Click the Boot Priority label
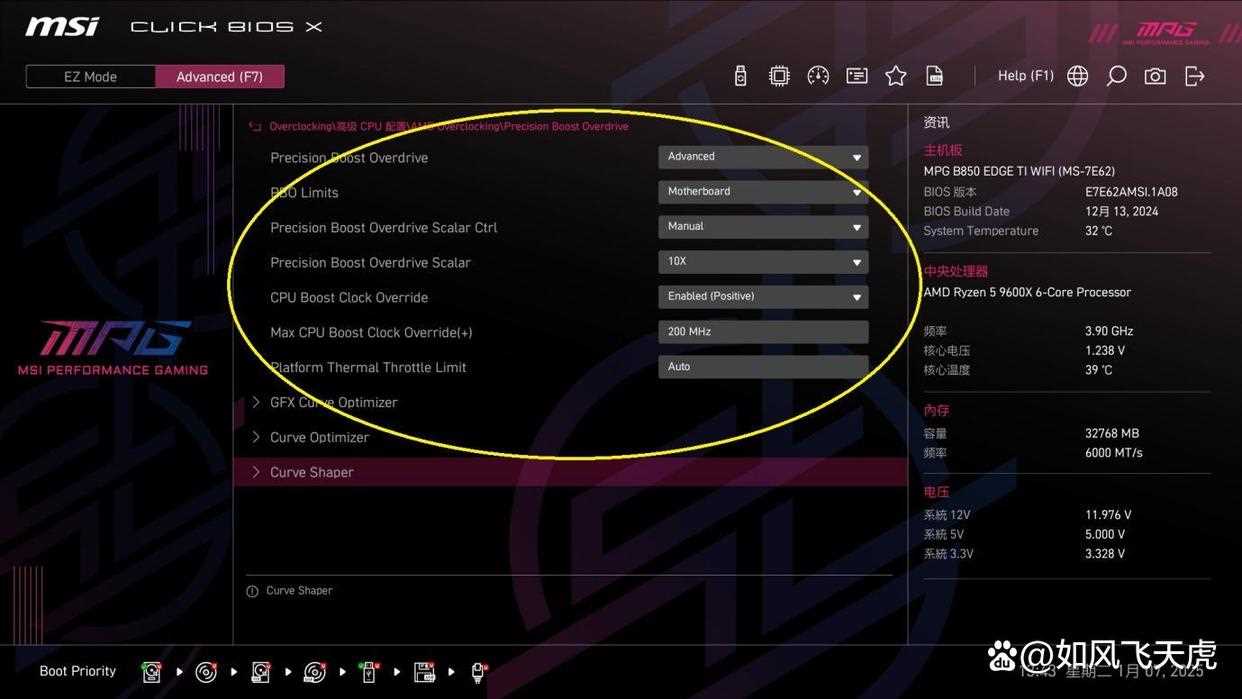This screenshot has height=699, width=1242. point(77,671)
